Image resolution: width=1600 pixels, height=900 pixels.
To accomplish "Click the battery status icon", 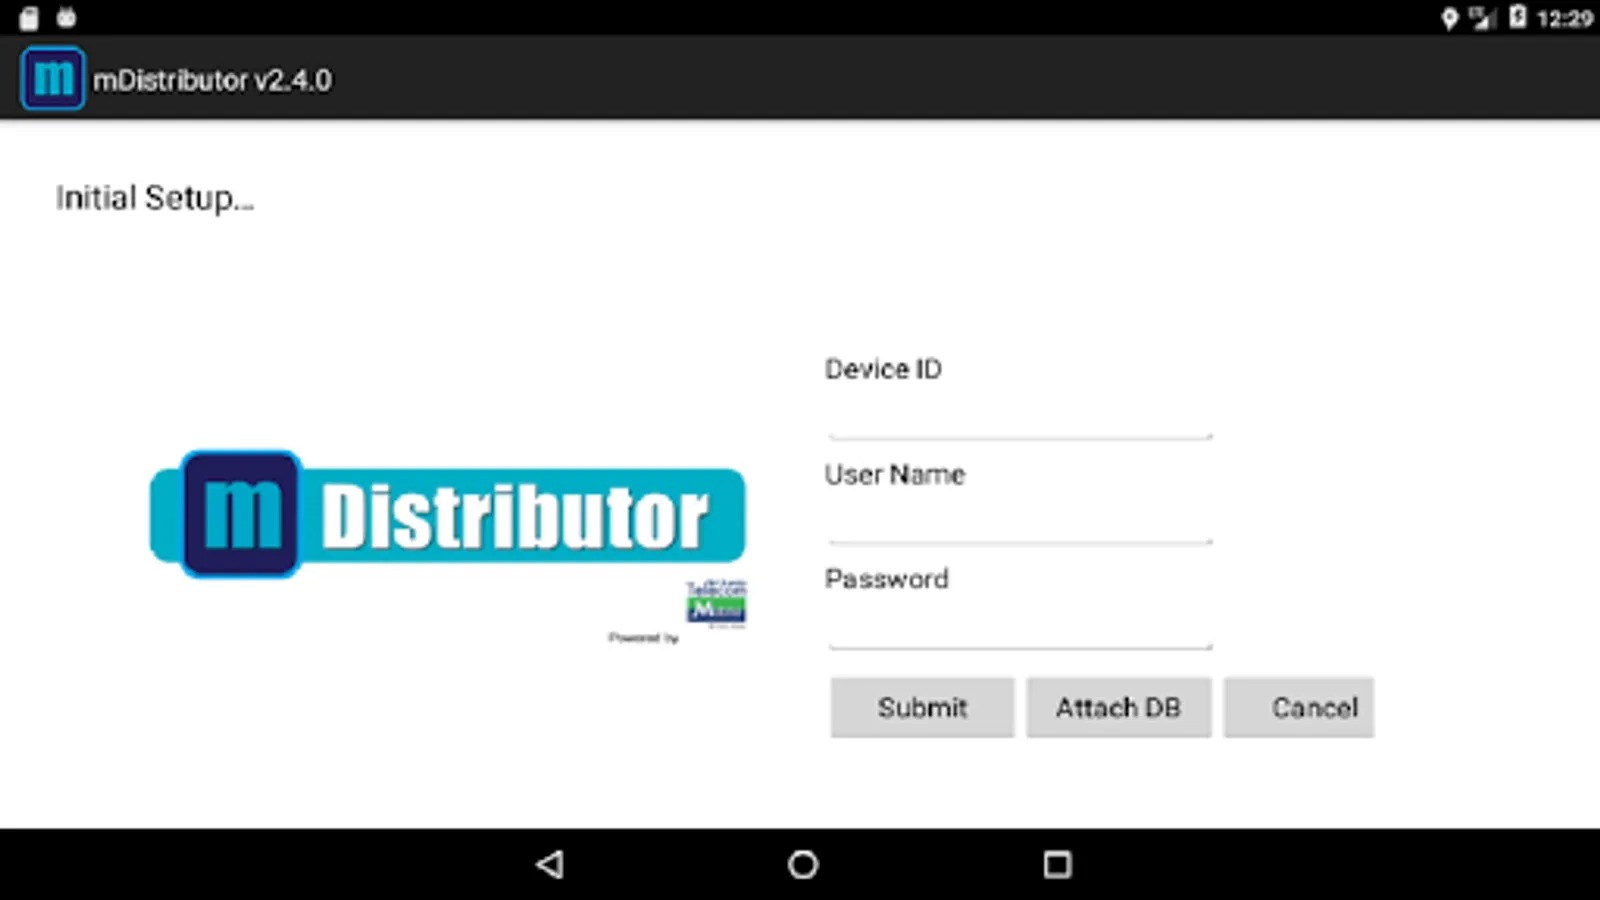I will point(1518,17).
